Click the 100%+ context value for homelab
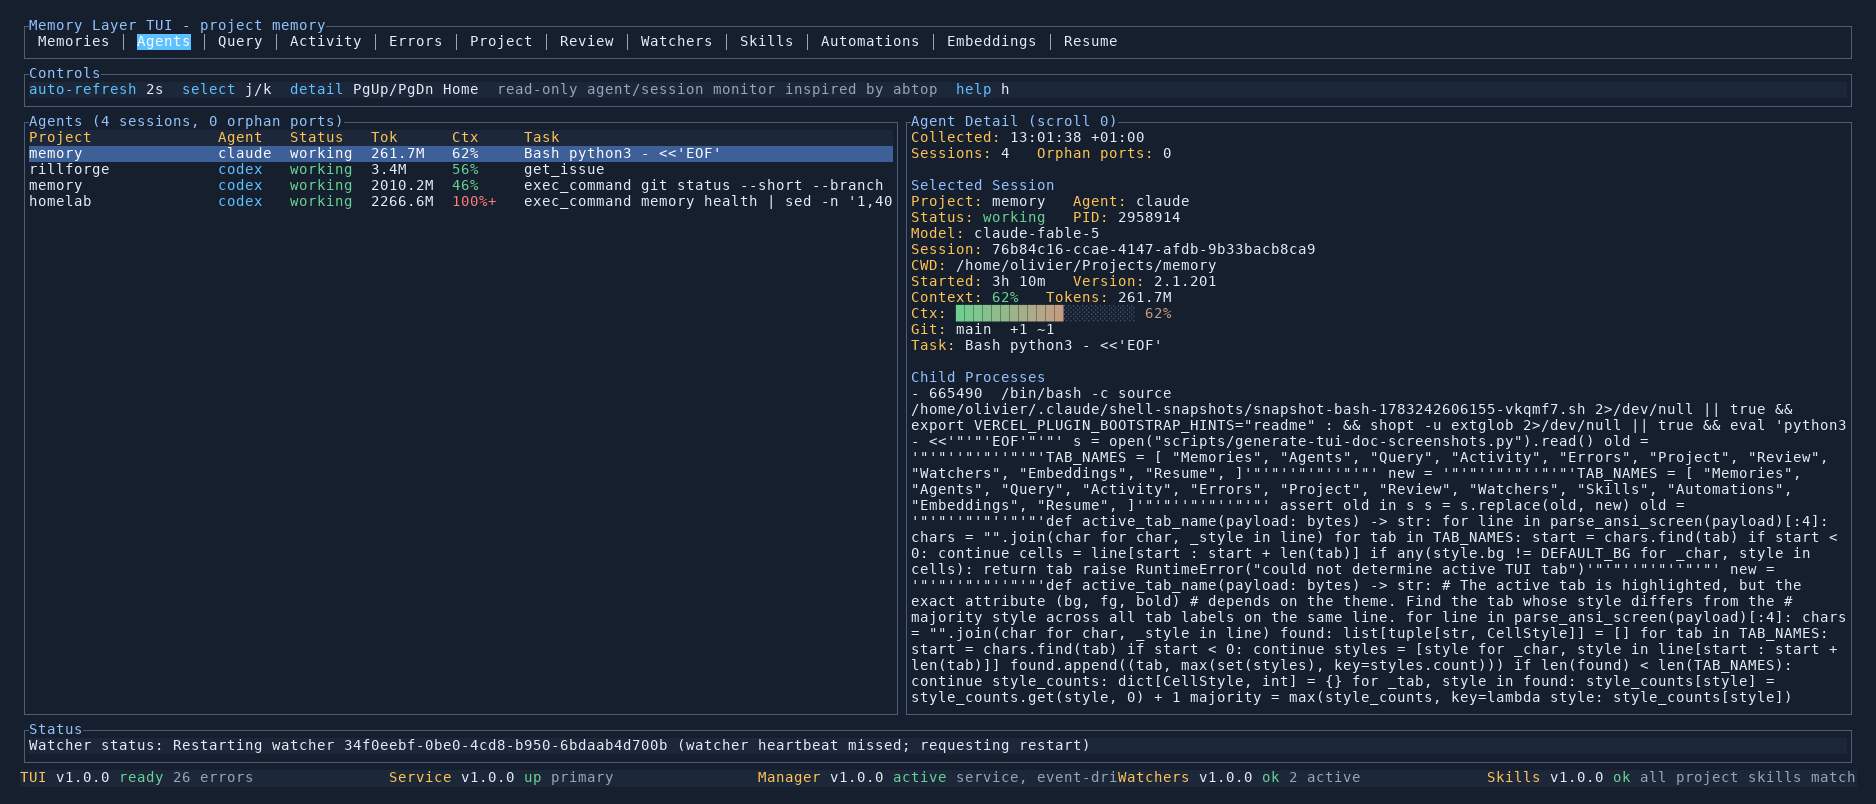Screen dimensions: 1876x804 click(x=474, y=201)
